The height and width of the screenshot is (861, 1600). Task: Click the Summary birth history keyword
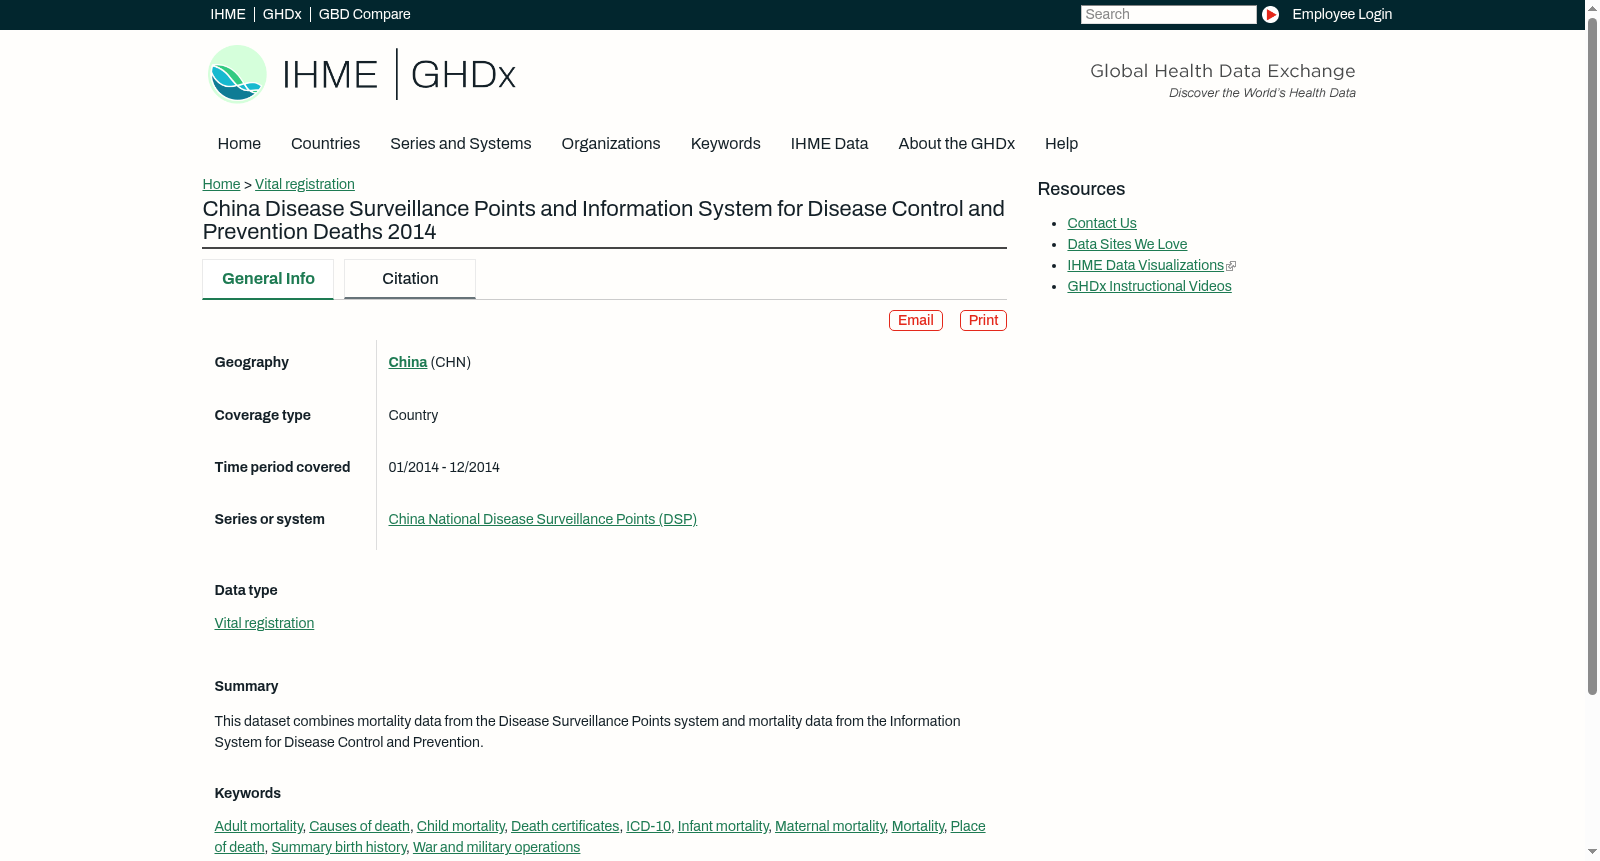coord(339,847)
